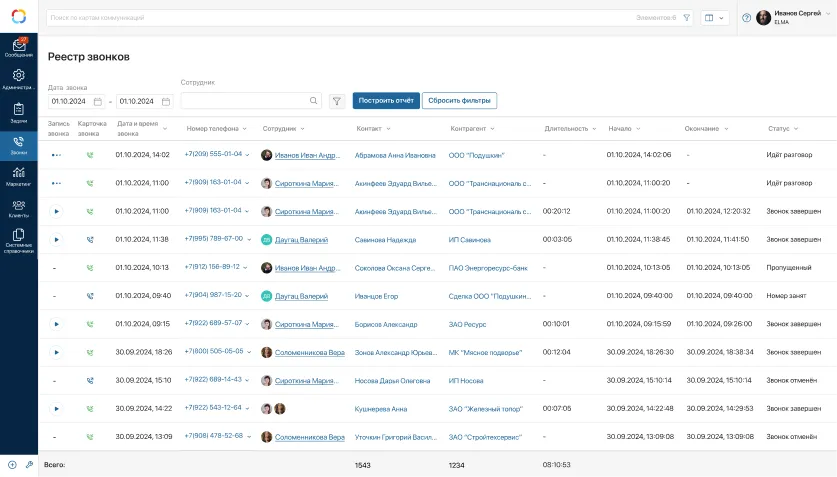Viewport: 837px width, 477px height.
Task: Click the Сотрудник search input field
Action: [244, 101]
